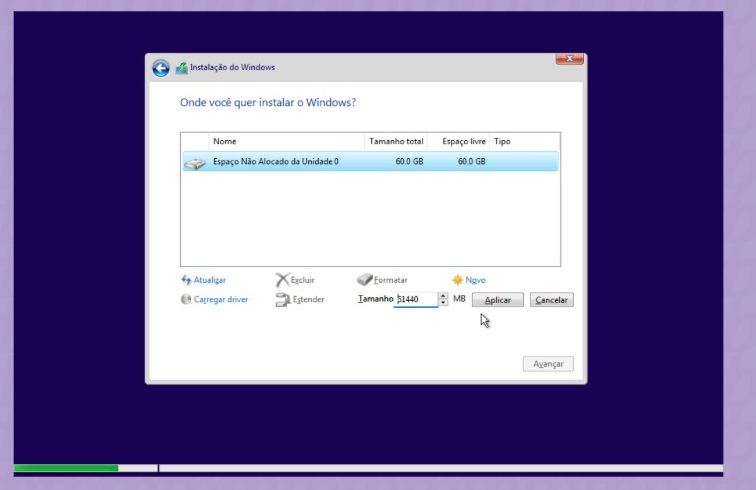Screen dimensions: 756x490
Task: Click the Carregar driver disc icon
Action: [186, 300]
